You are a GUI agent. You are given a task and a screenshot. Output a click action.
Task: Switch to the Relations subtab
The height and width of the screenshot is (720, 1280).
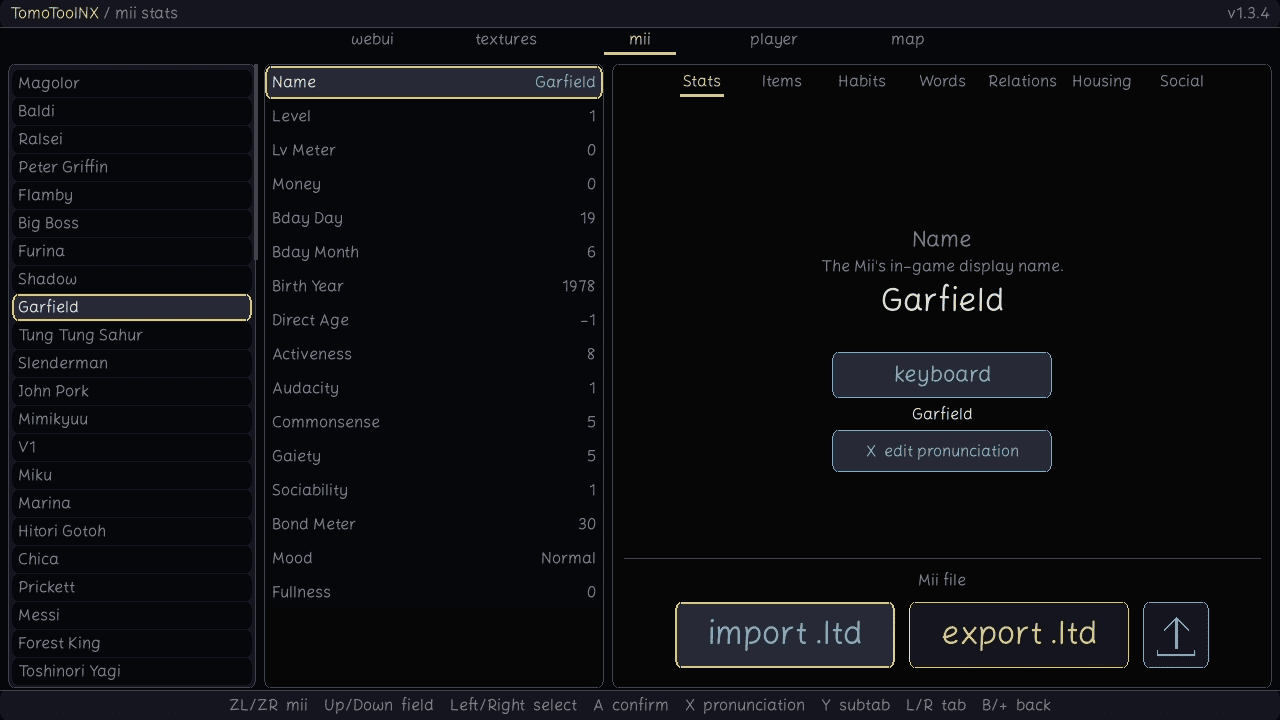[x=1022, y=81]
